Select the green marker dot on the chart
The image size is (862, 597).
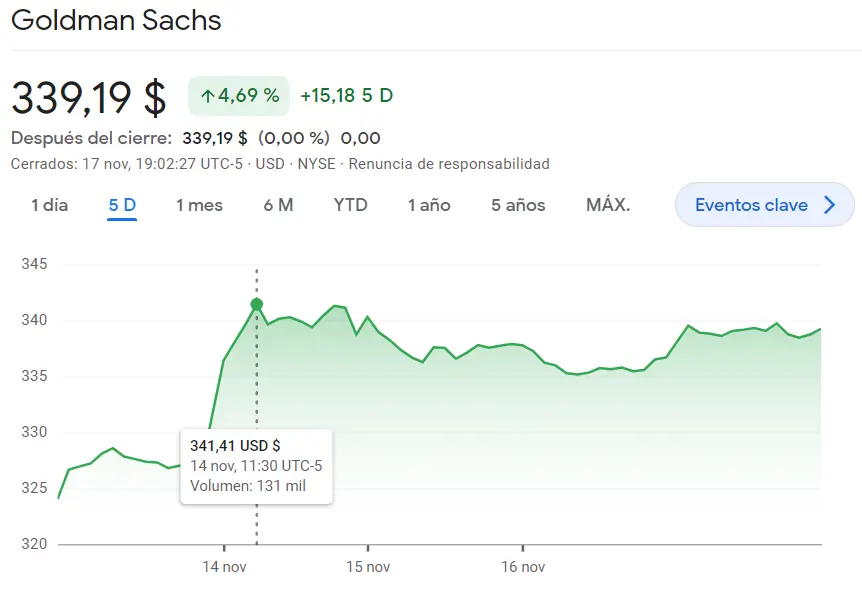(257, 303)
